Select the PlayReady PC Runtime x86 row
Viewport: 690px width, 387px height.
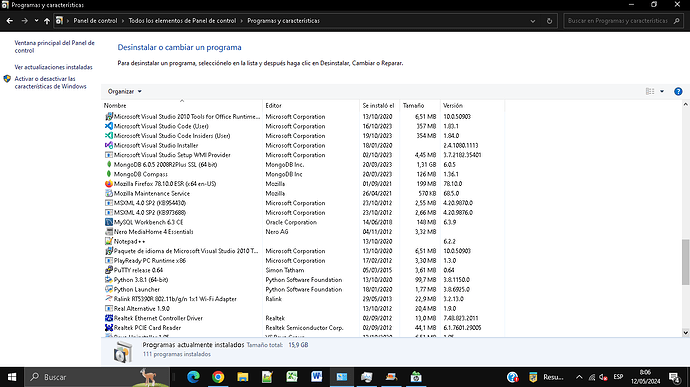[304, 260]
